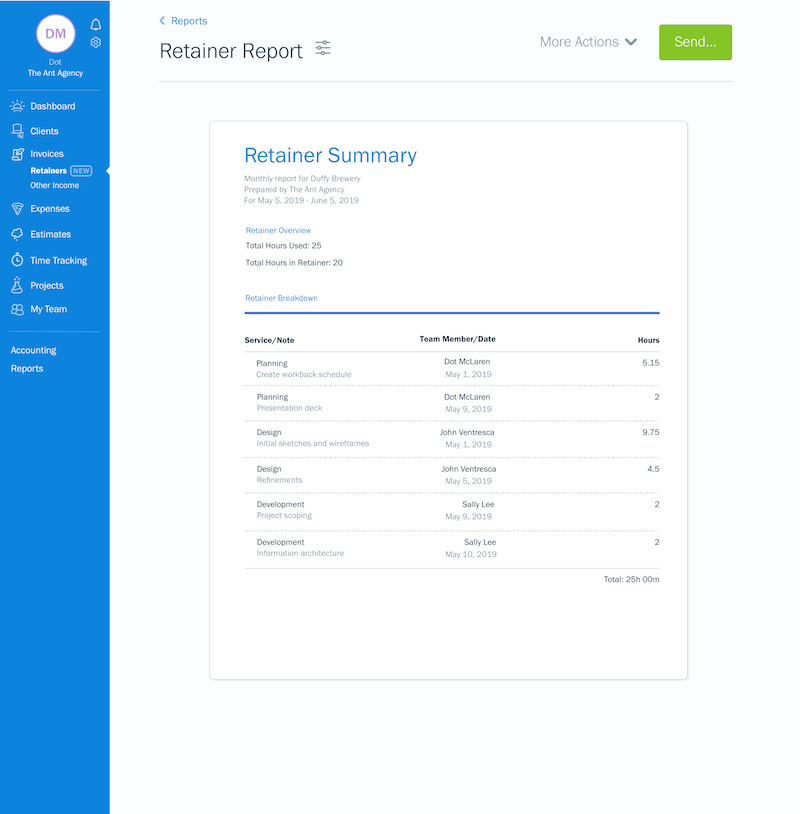
Task: Click the 9.75 hours value
Action: (x=650, y=432)
